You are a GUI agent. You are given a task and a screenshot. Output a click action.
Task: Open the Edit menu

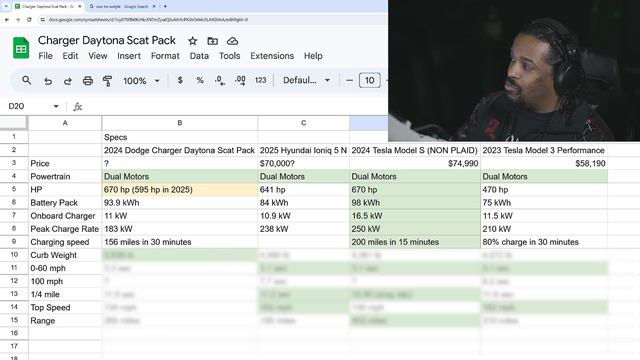[70, 56]
